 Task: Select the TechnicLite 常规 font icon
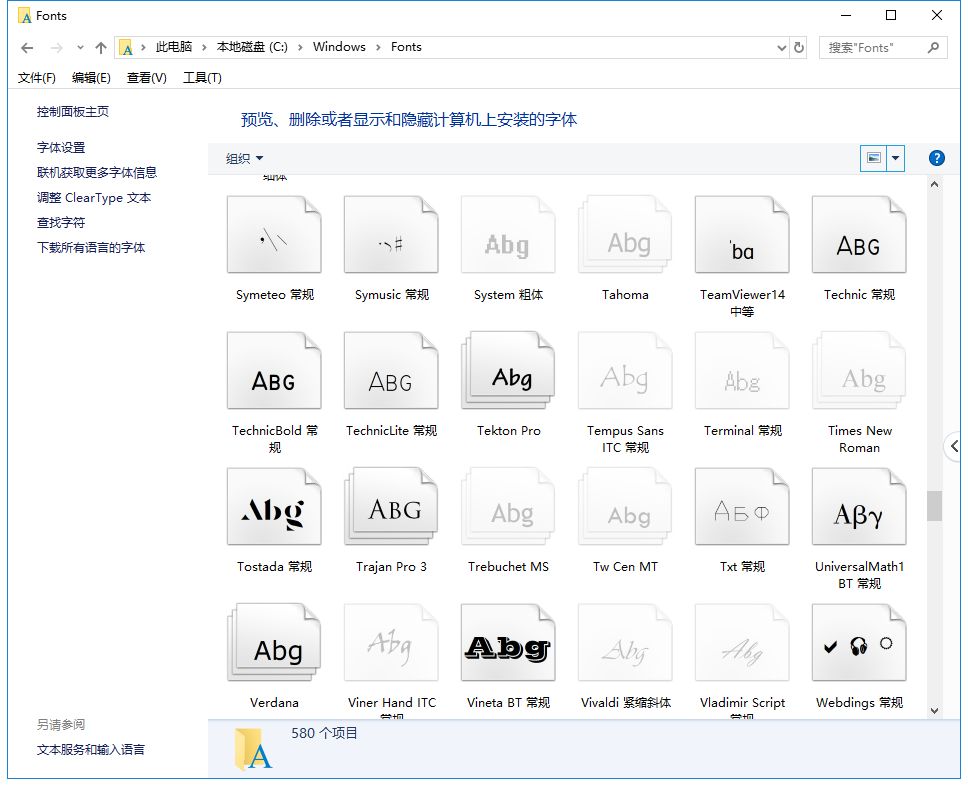(x=391, y=370)
